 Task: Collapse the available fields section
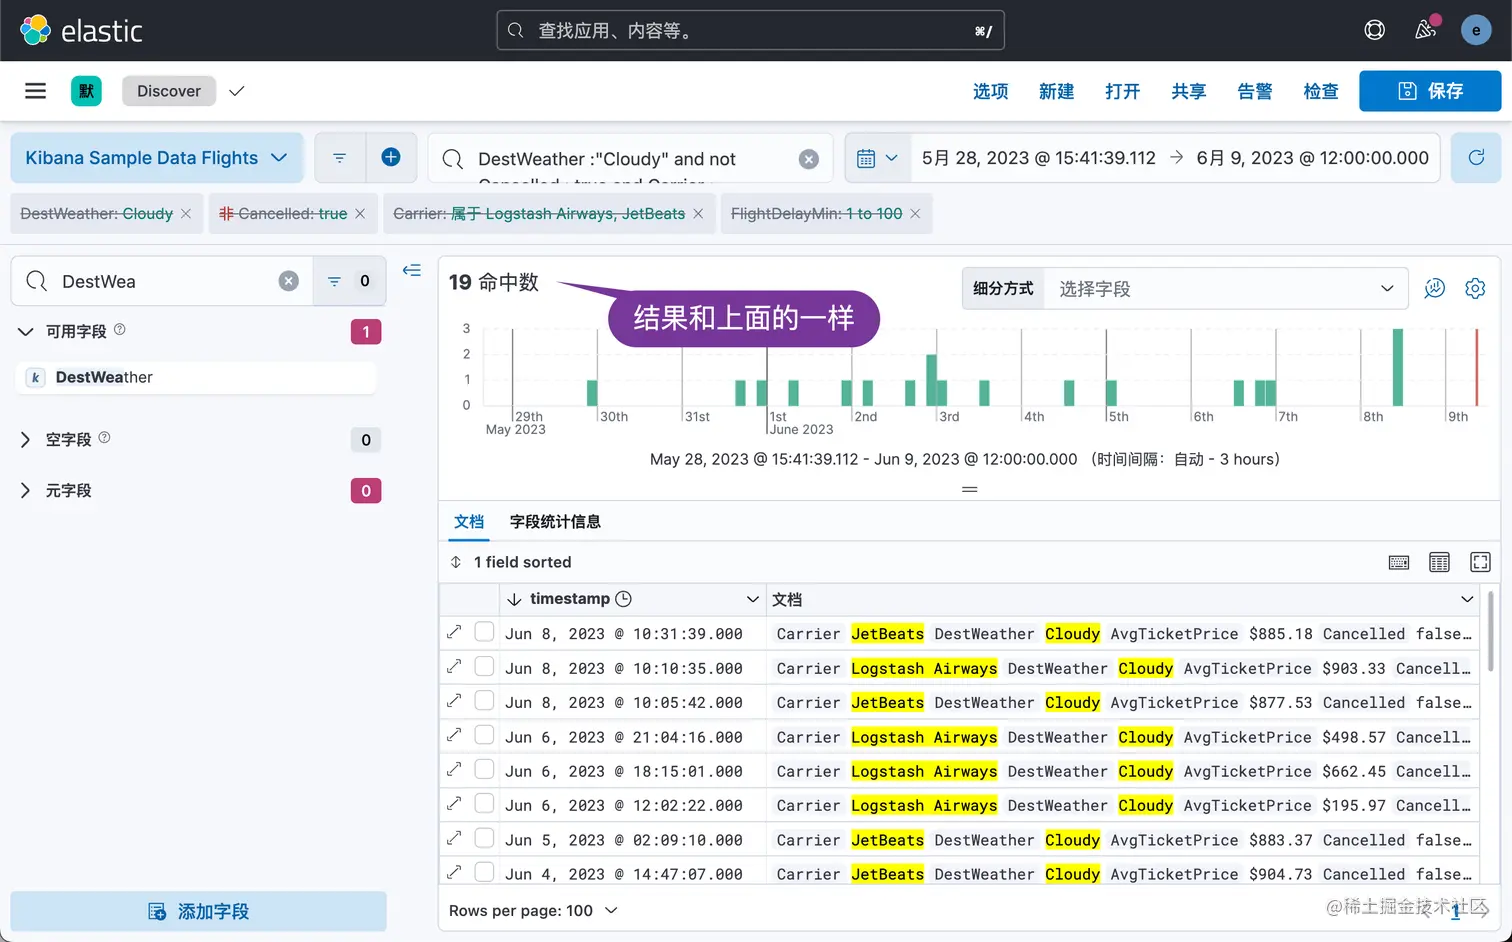click(26, 331)
